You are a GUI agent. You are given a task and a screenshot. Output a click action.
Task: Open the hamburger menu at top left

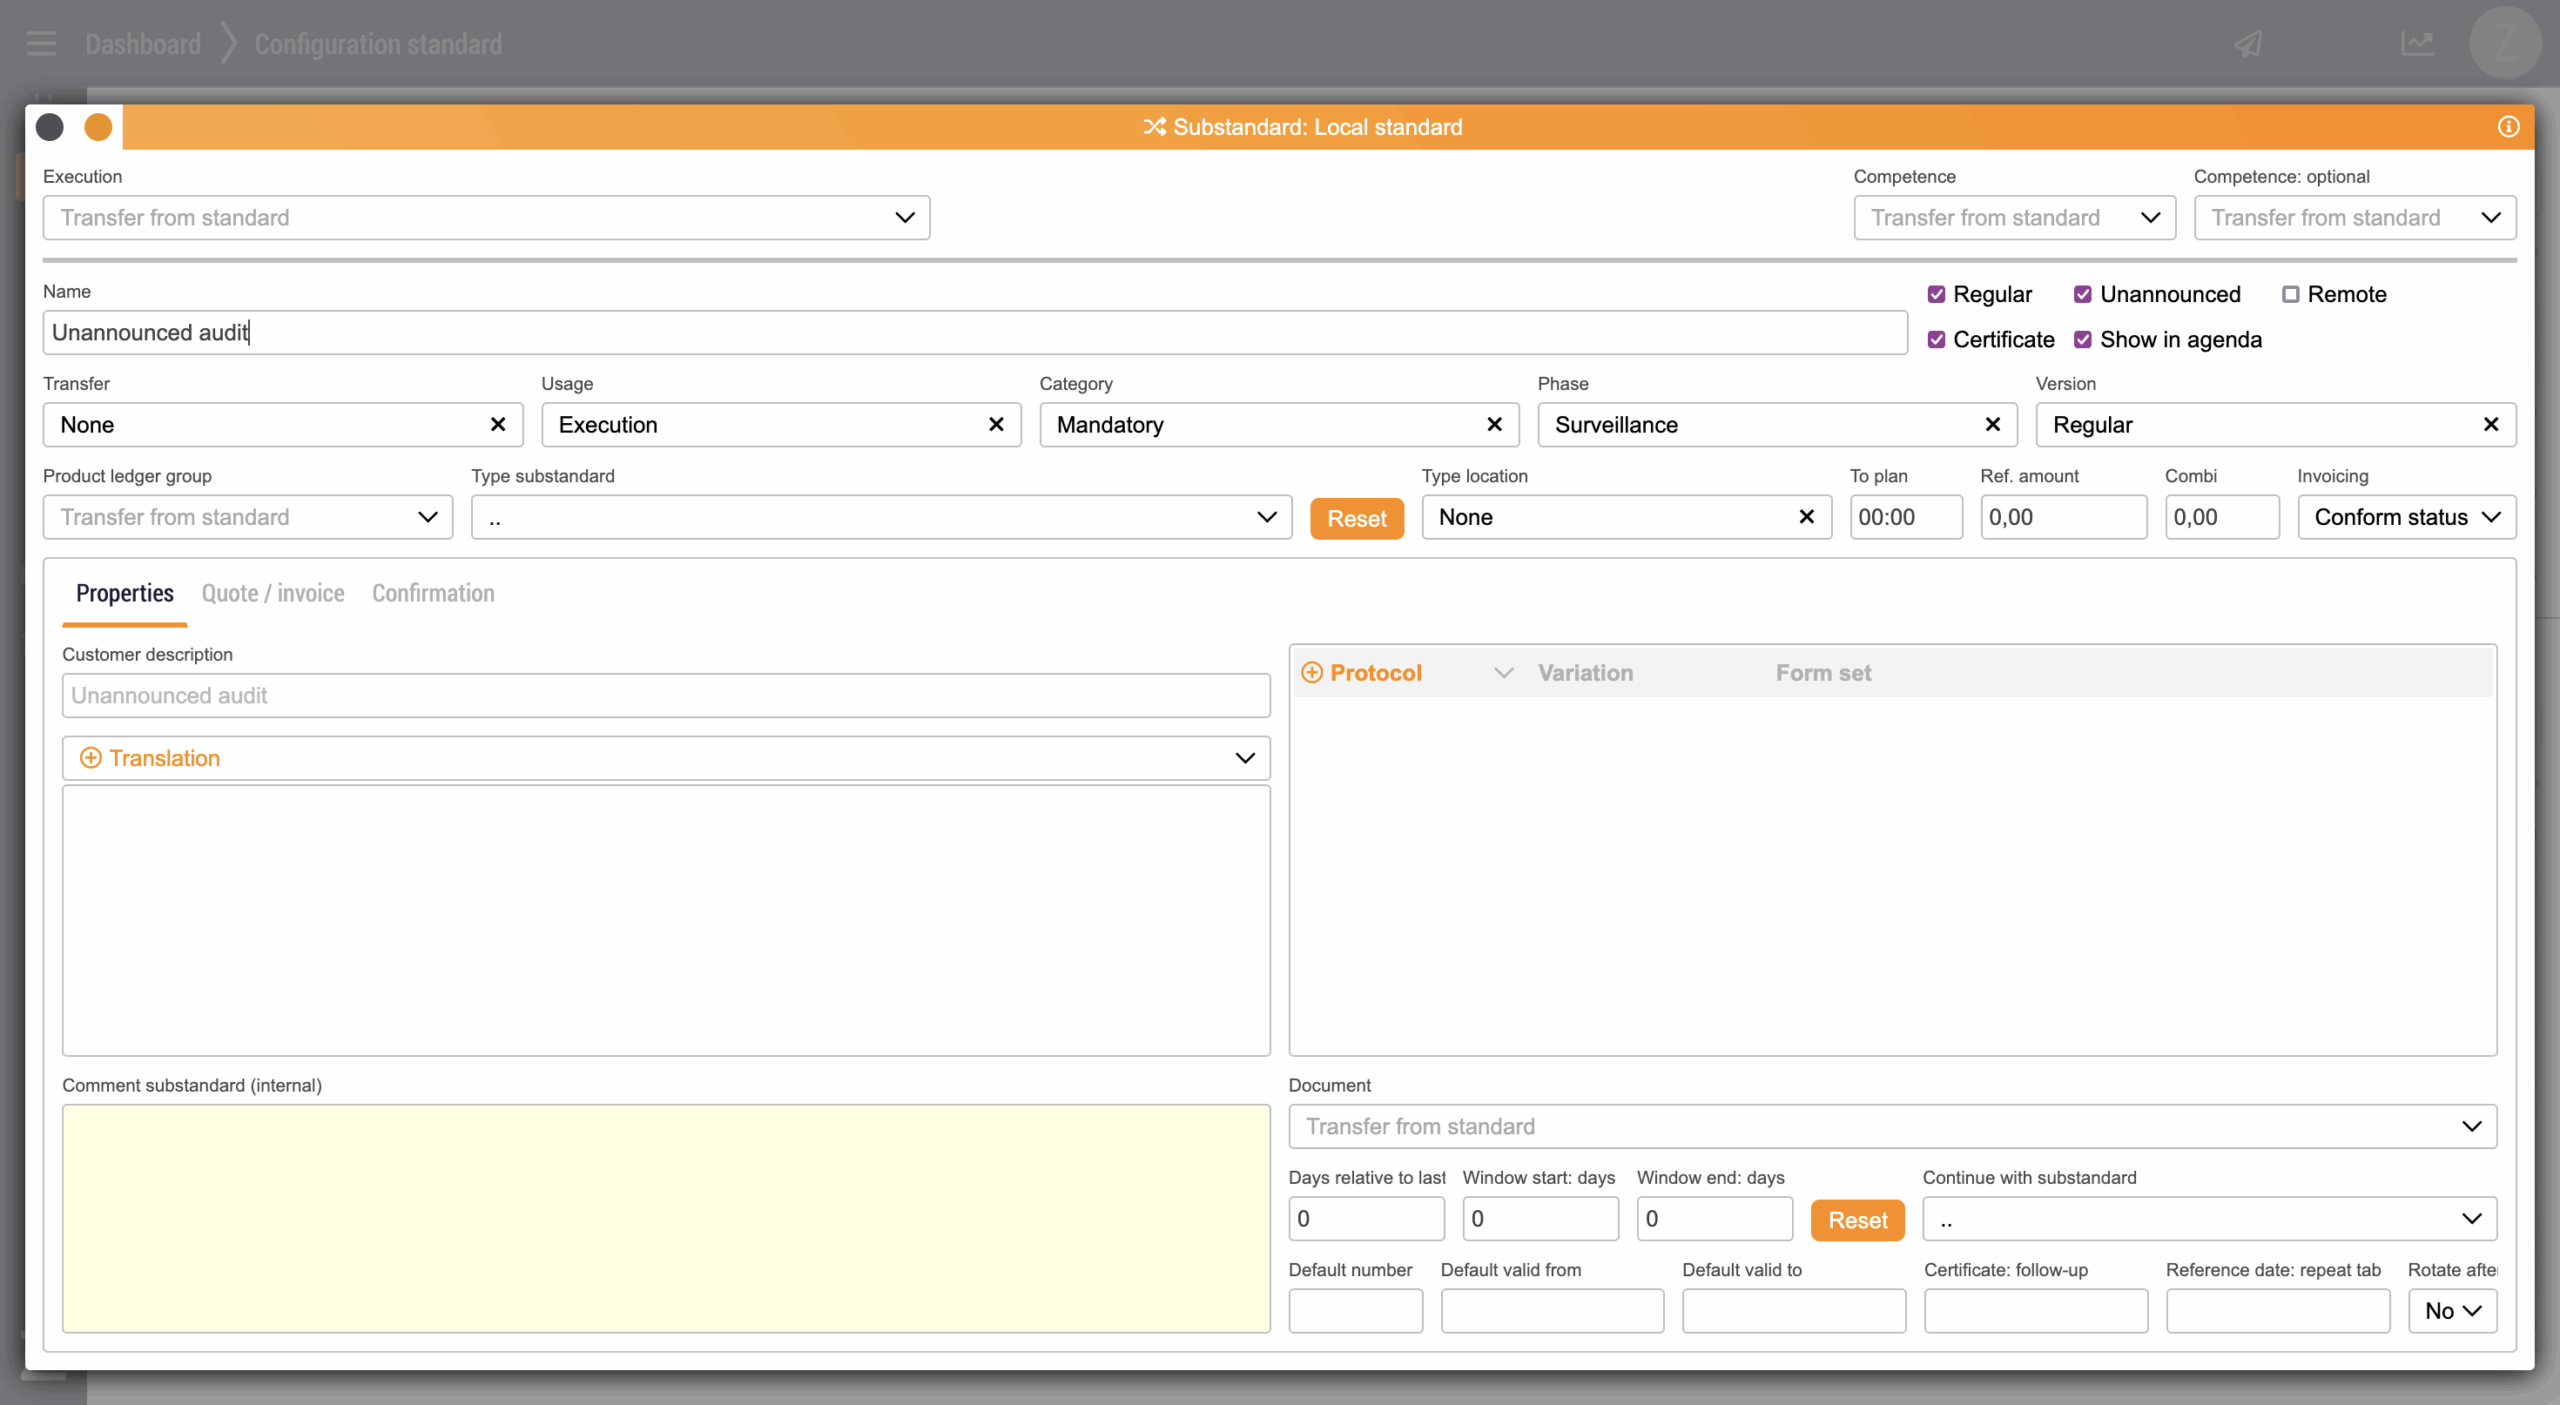click(x=41, y=44)
